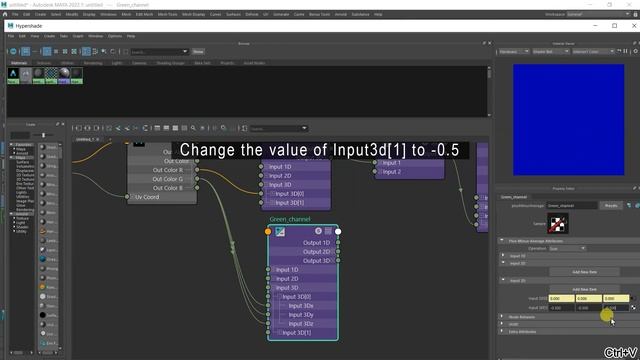This screenshot has width=640, height=360.
Task: Click the round blue icon in Browser toolbar
Action: [13, 51]
